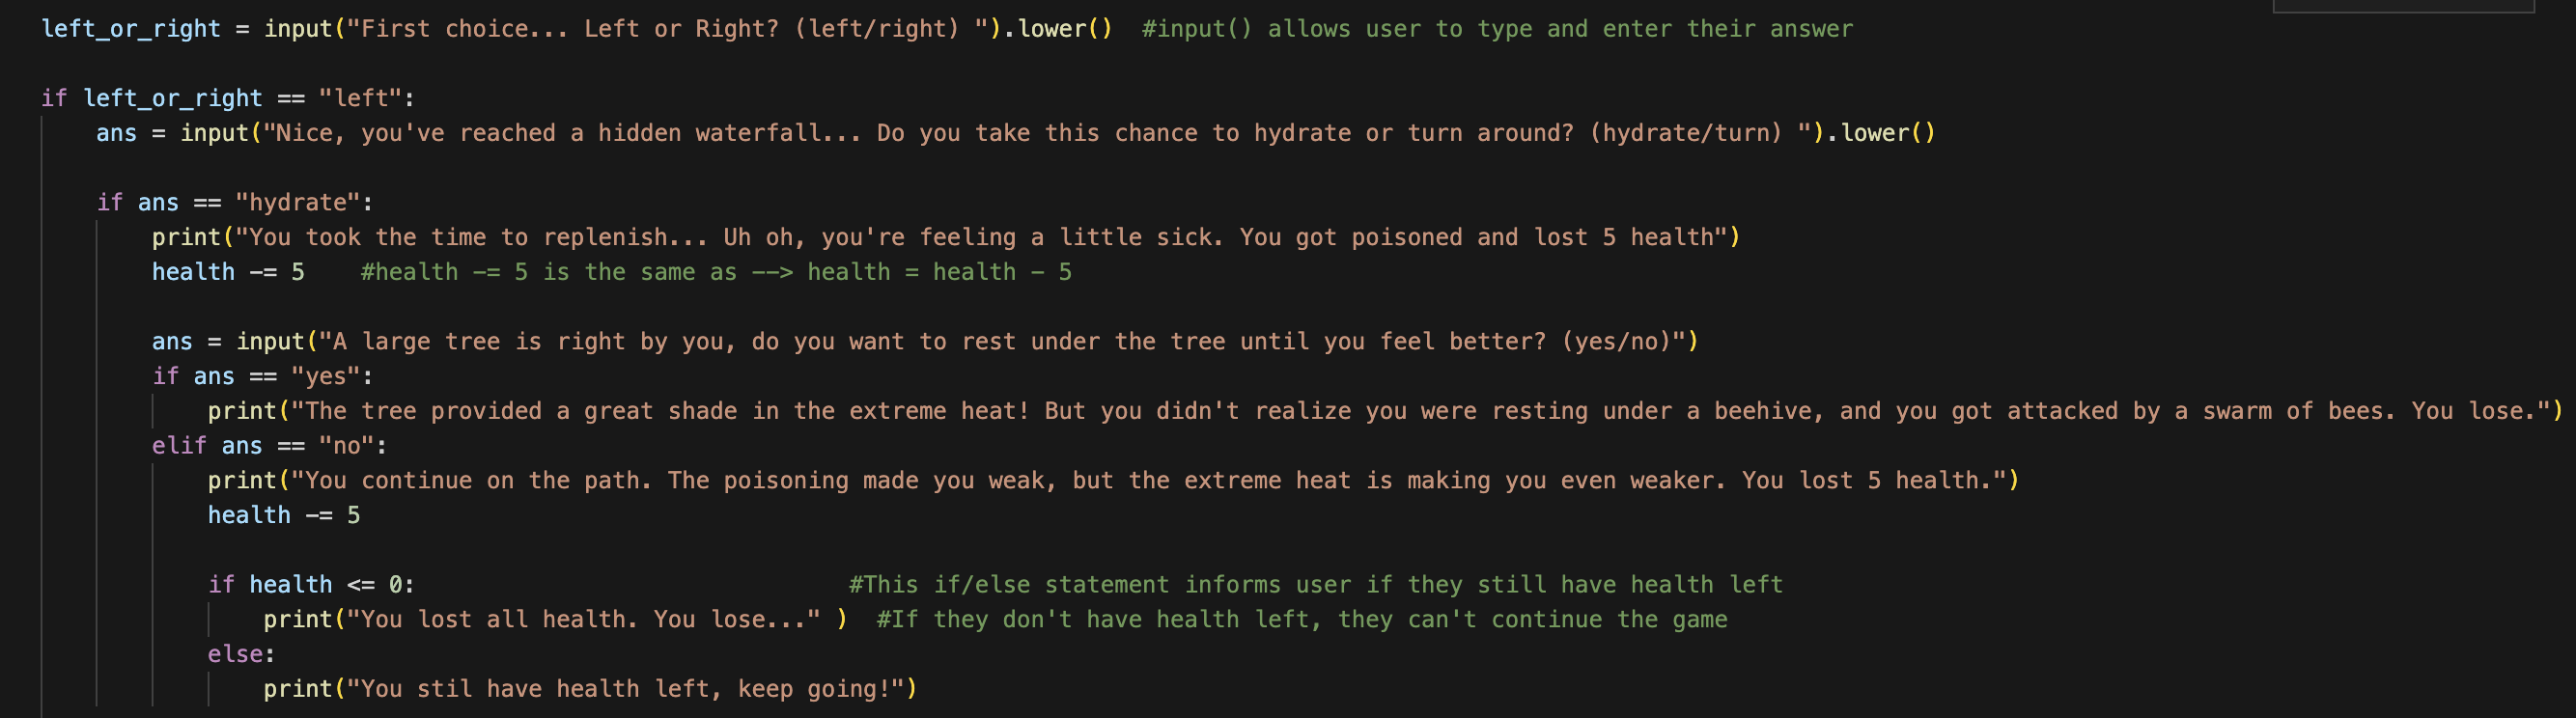The height and width of the screenshot is (718, 2576).
Task: Click the 'if ans == "yes":' line
Action: (x=263, y=376)
